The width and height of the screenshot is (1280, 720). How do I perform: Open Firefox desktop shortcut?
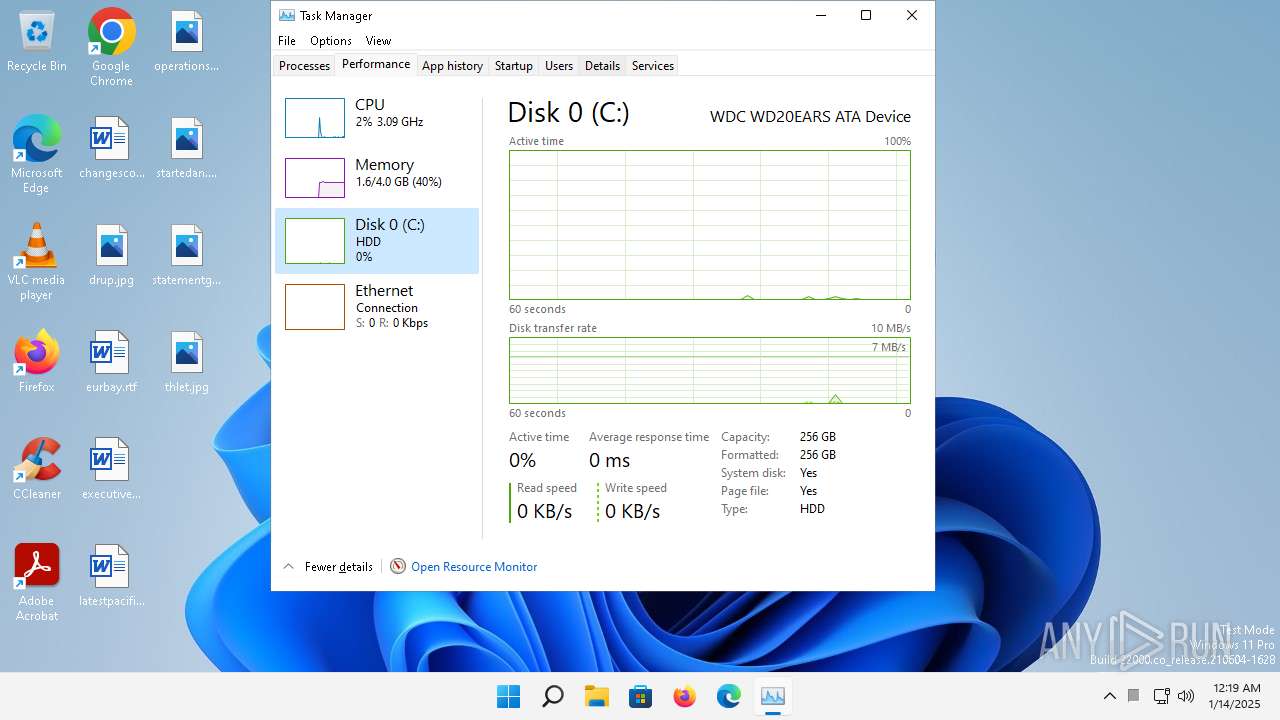(37, 362)
